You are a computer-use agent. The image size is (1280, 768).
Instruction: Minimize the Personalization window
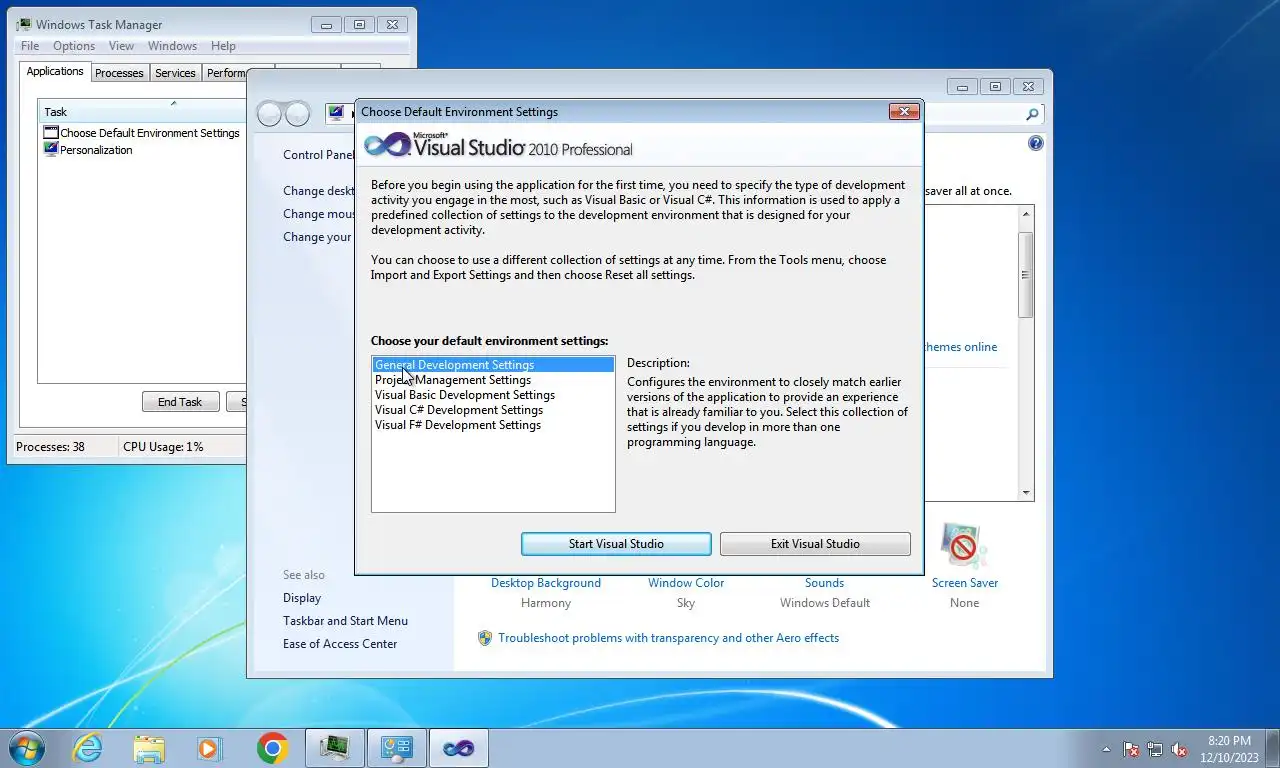pos(962,87)
